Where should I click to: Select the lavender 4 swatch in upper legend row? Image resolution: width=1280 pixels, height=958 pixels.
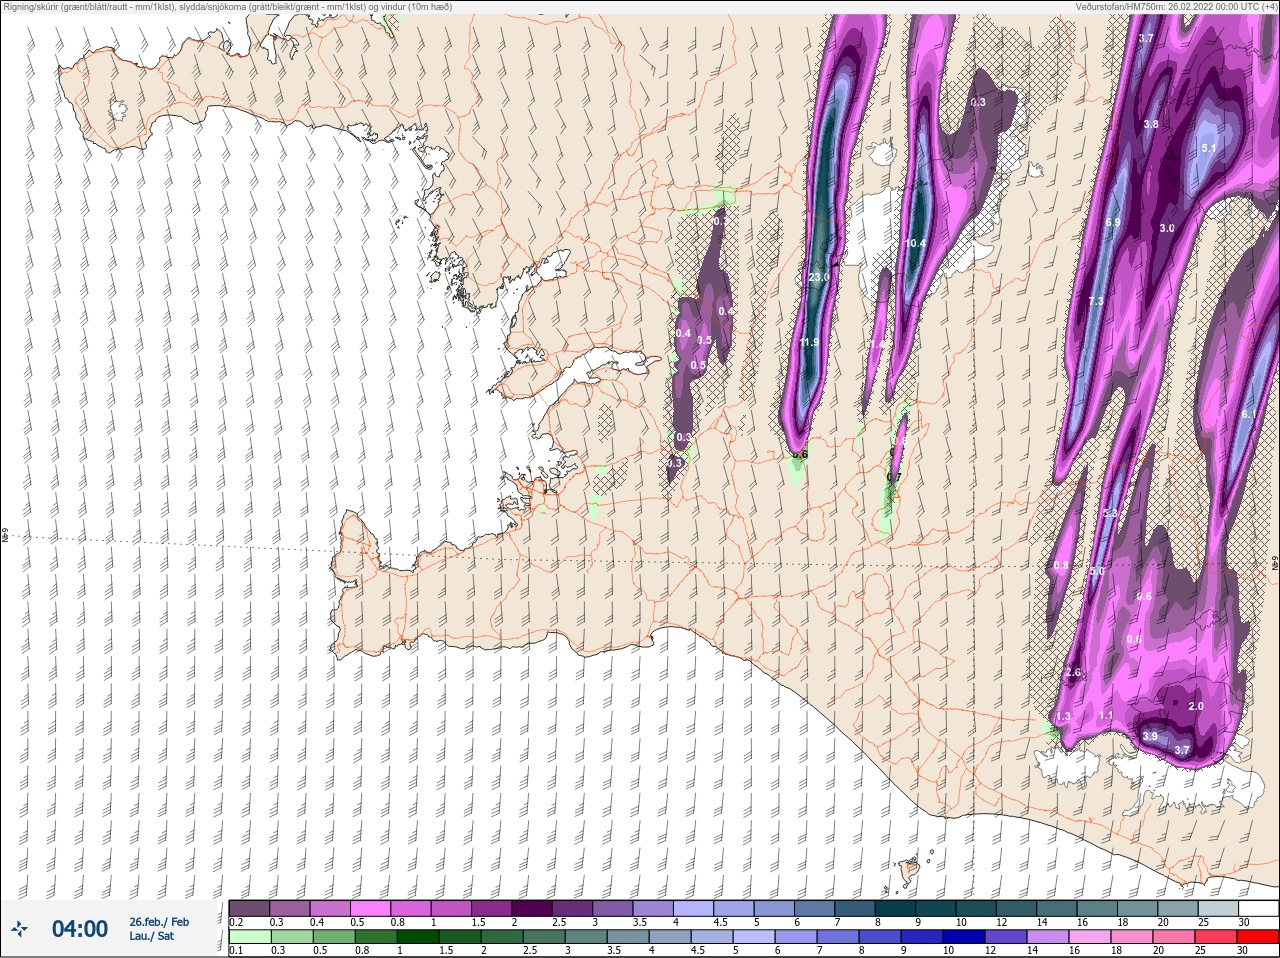click(695, 908)
